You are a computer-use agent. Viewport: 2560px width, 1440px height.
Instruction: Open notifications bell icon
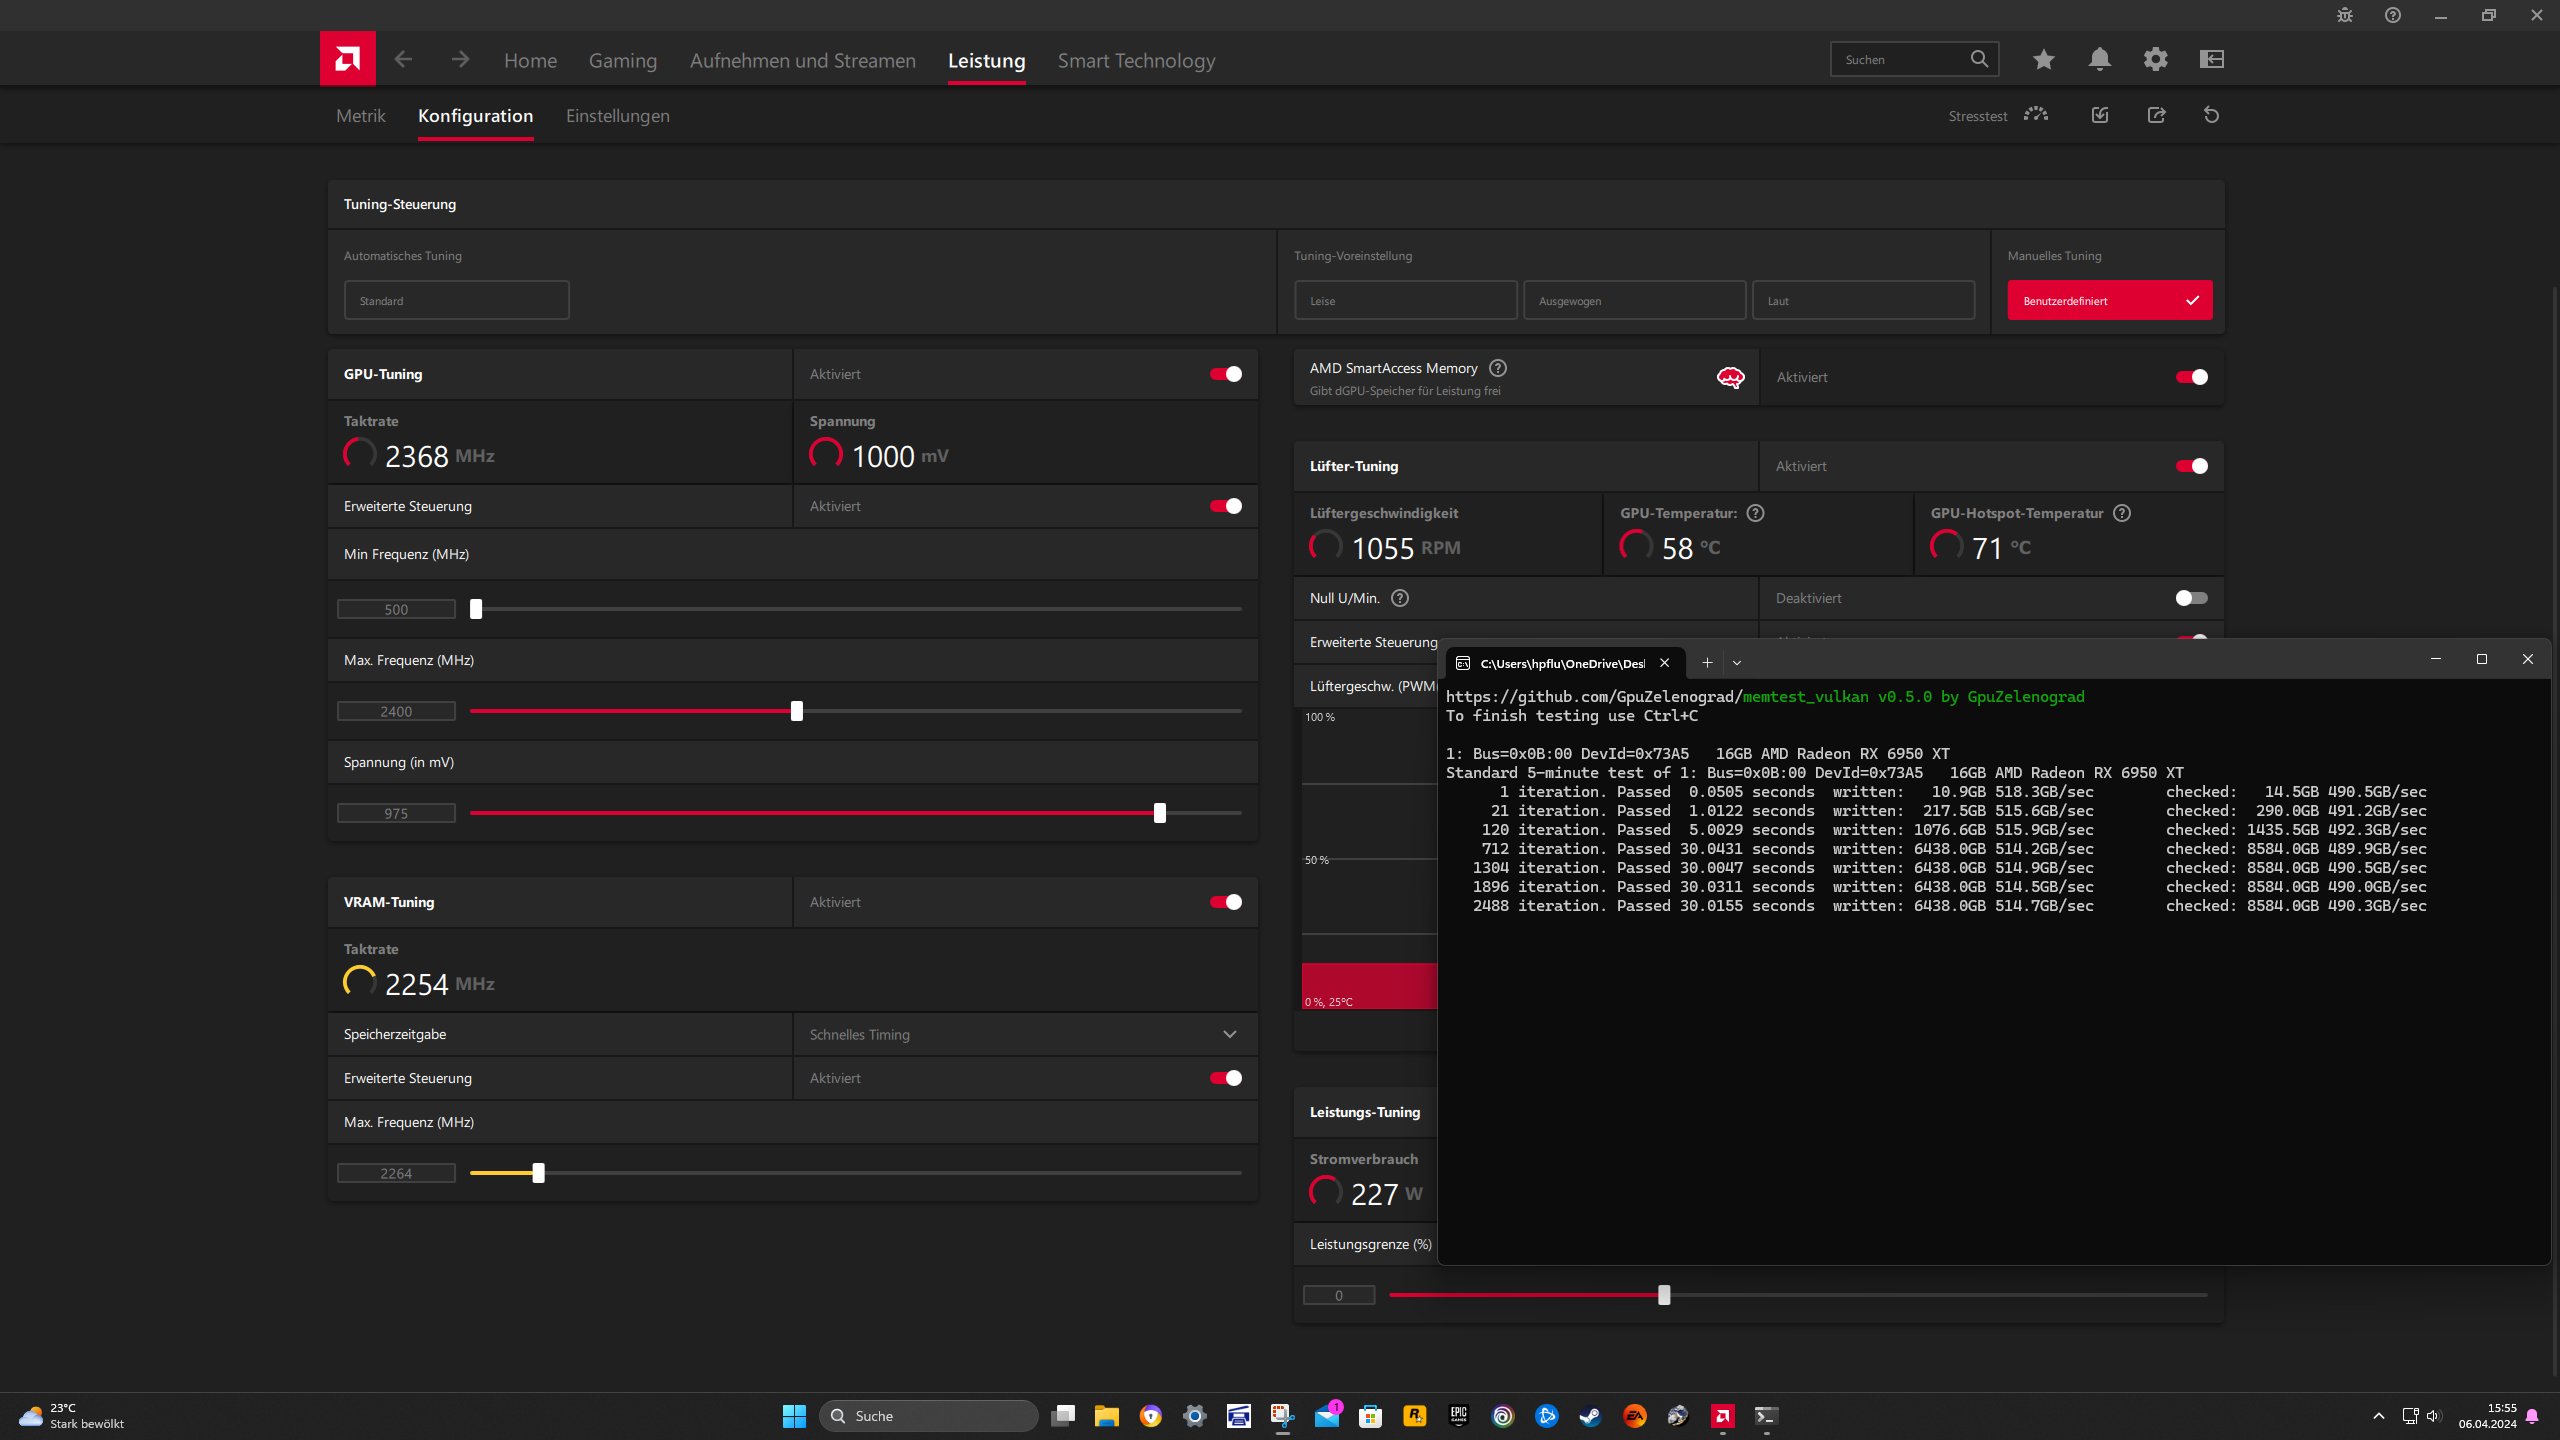[2099, 59]
